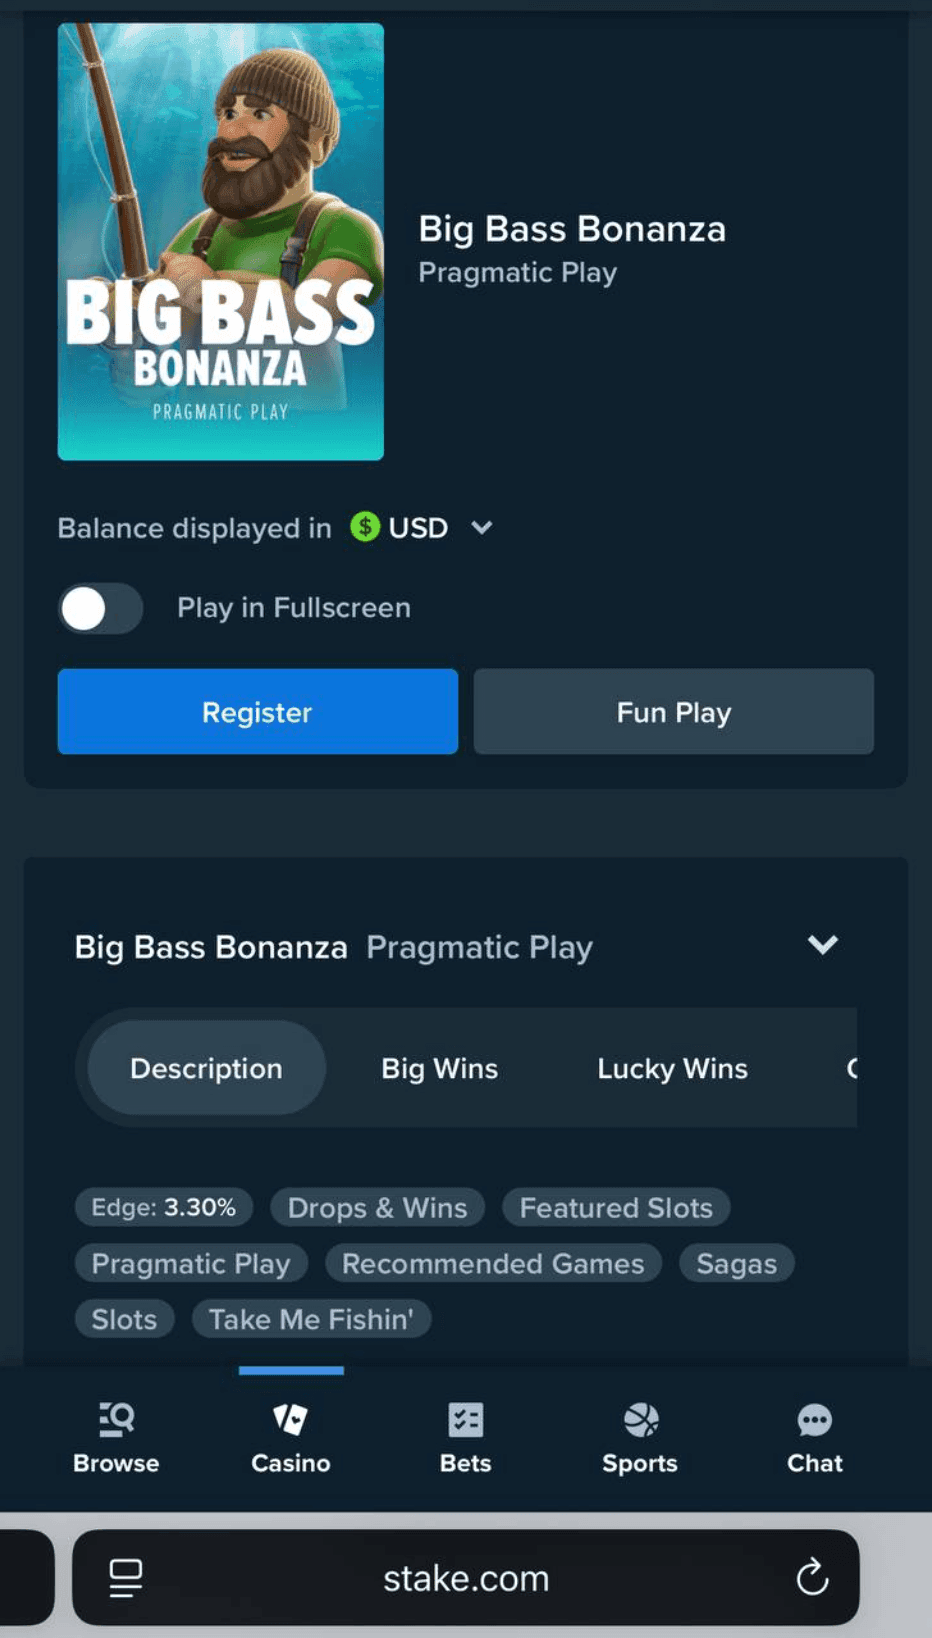The width and height of the screenshot is (932, 1638).
Task: Open the USD currency dropdown
Action: [x=481, y=527]
